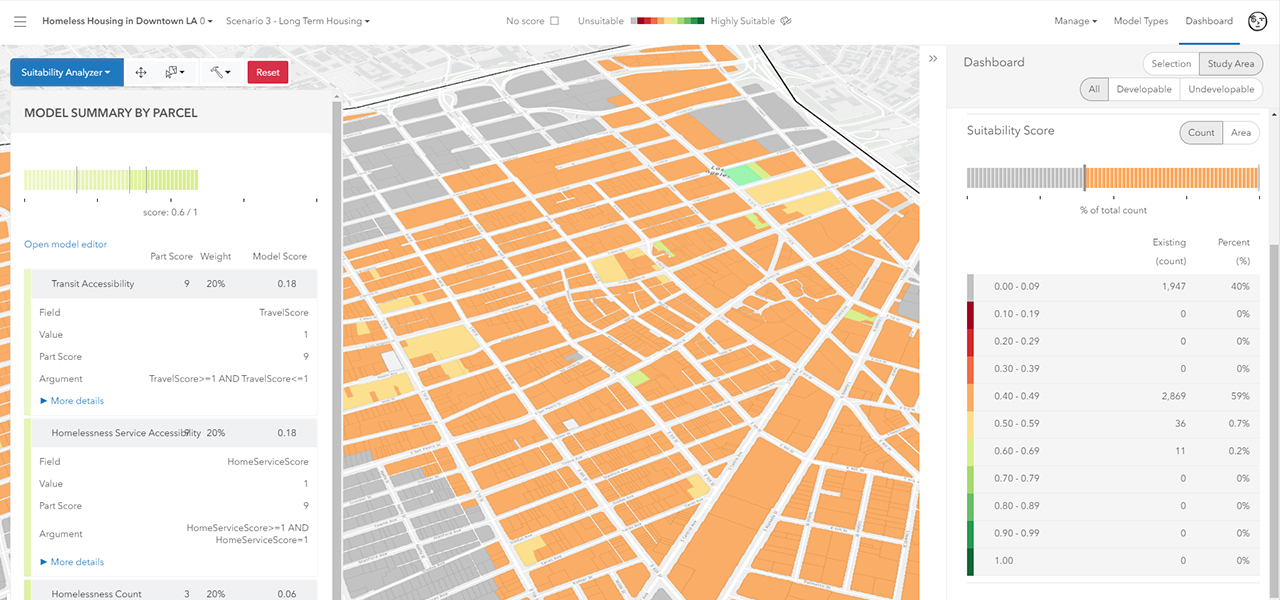Screen dimensions: 1280x600
Task: Click the red Reset button
Action: click(x=268, y=72)
